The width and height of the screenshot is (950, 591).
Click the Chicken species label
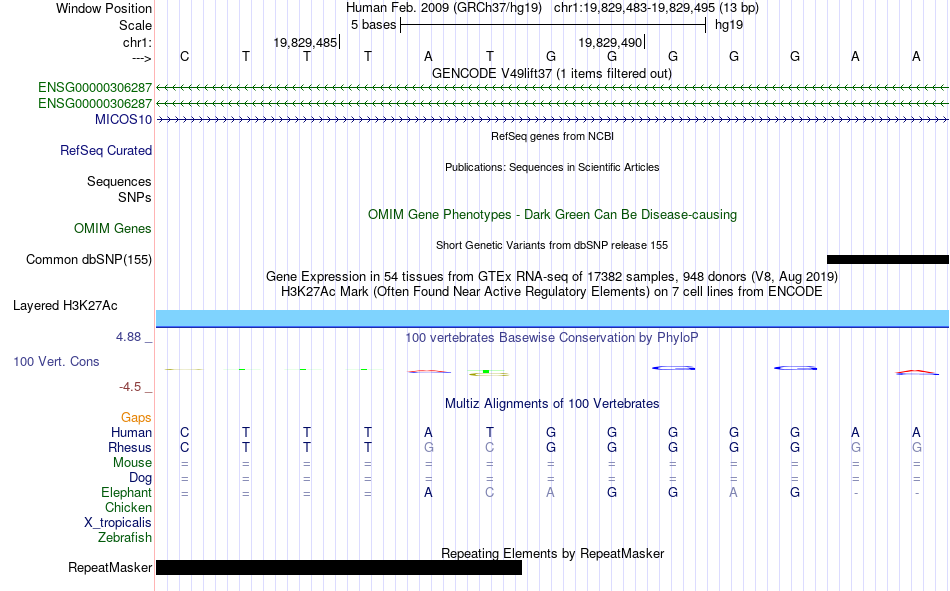[x=128, y=507]
